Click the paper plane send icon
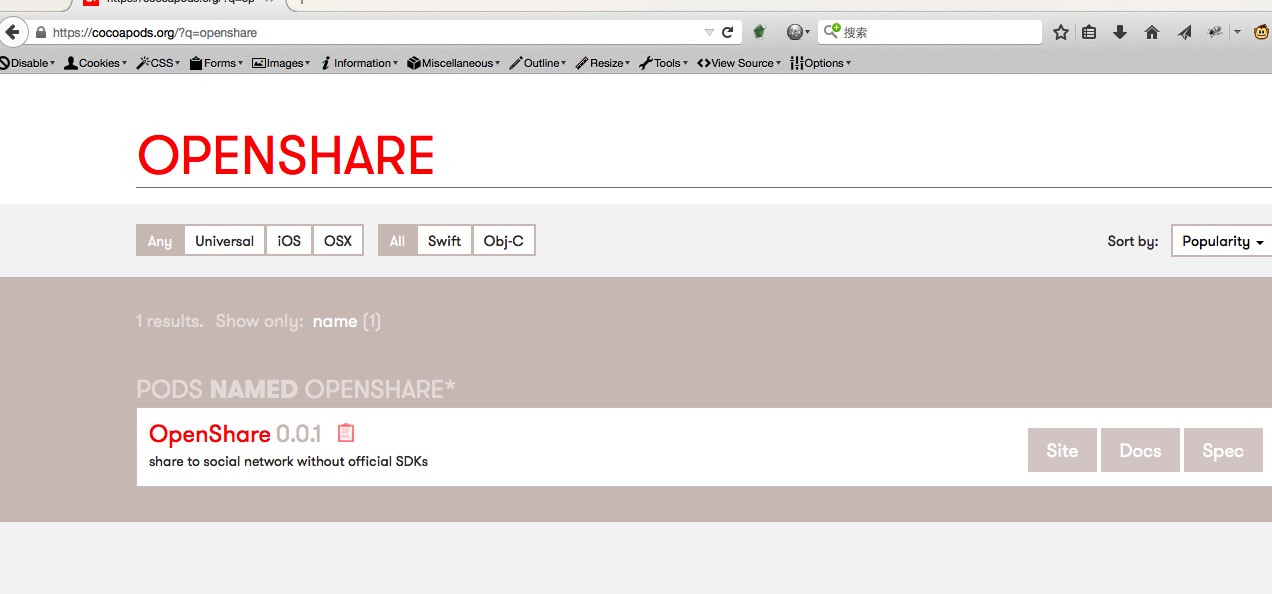This screenshot has width=1272, height=594. point(1184,32)
